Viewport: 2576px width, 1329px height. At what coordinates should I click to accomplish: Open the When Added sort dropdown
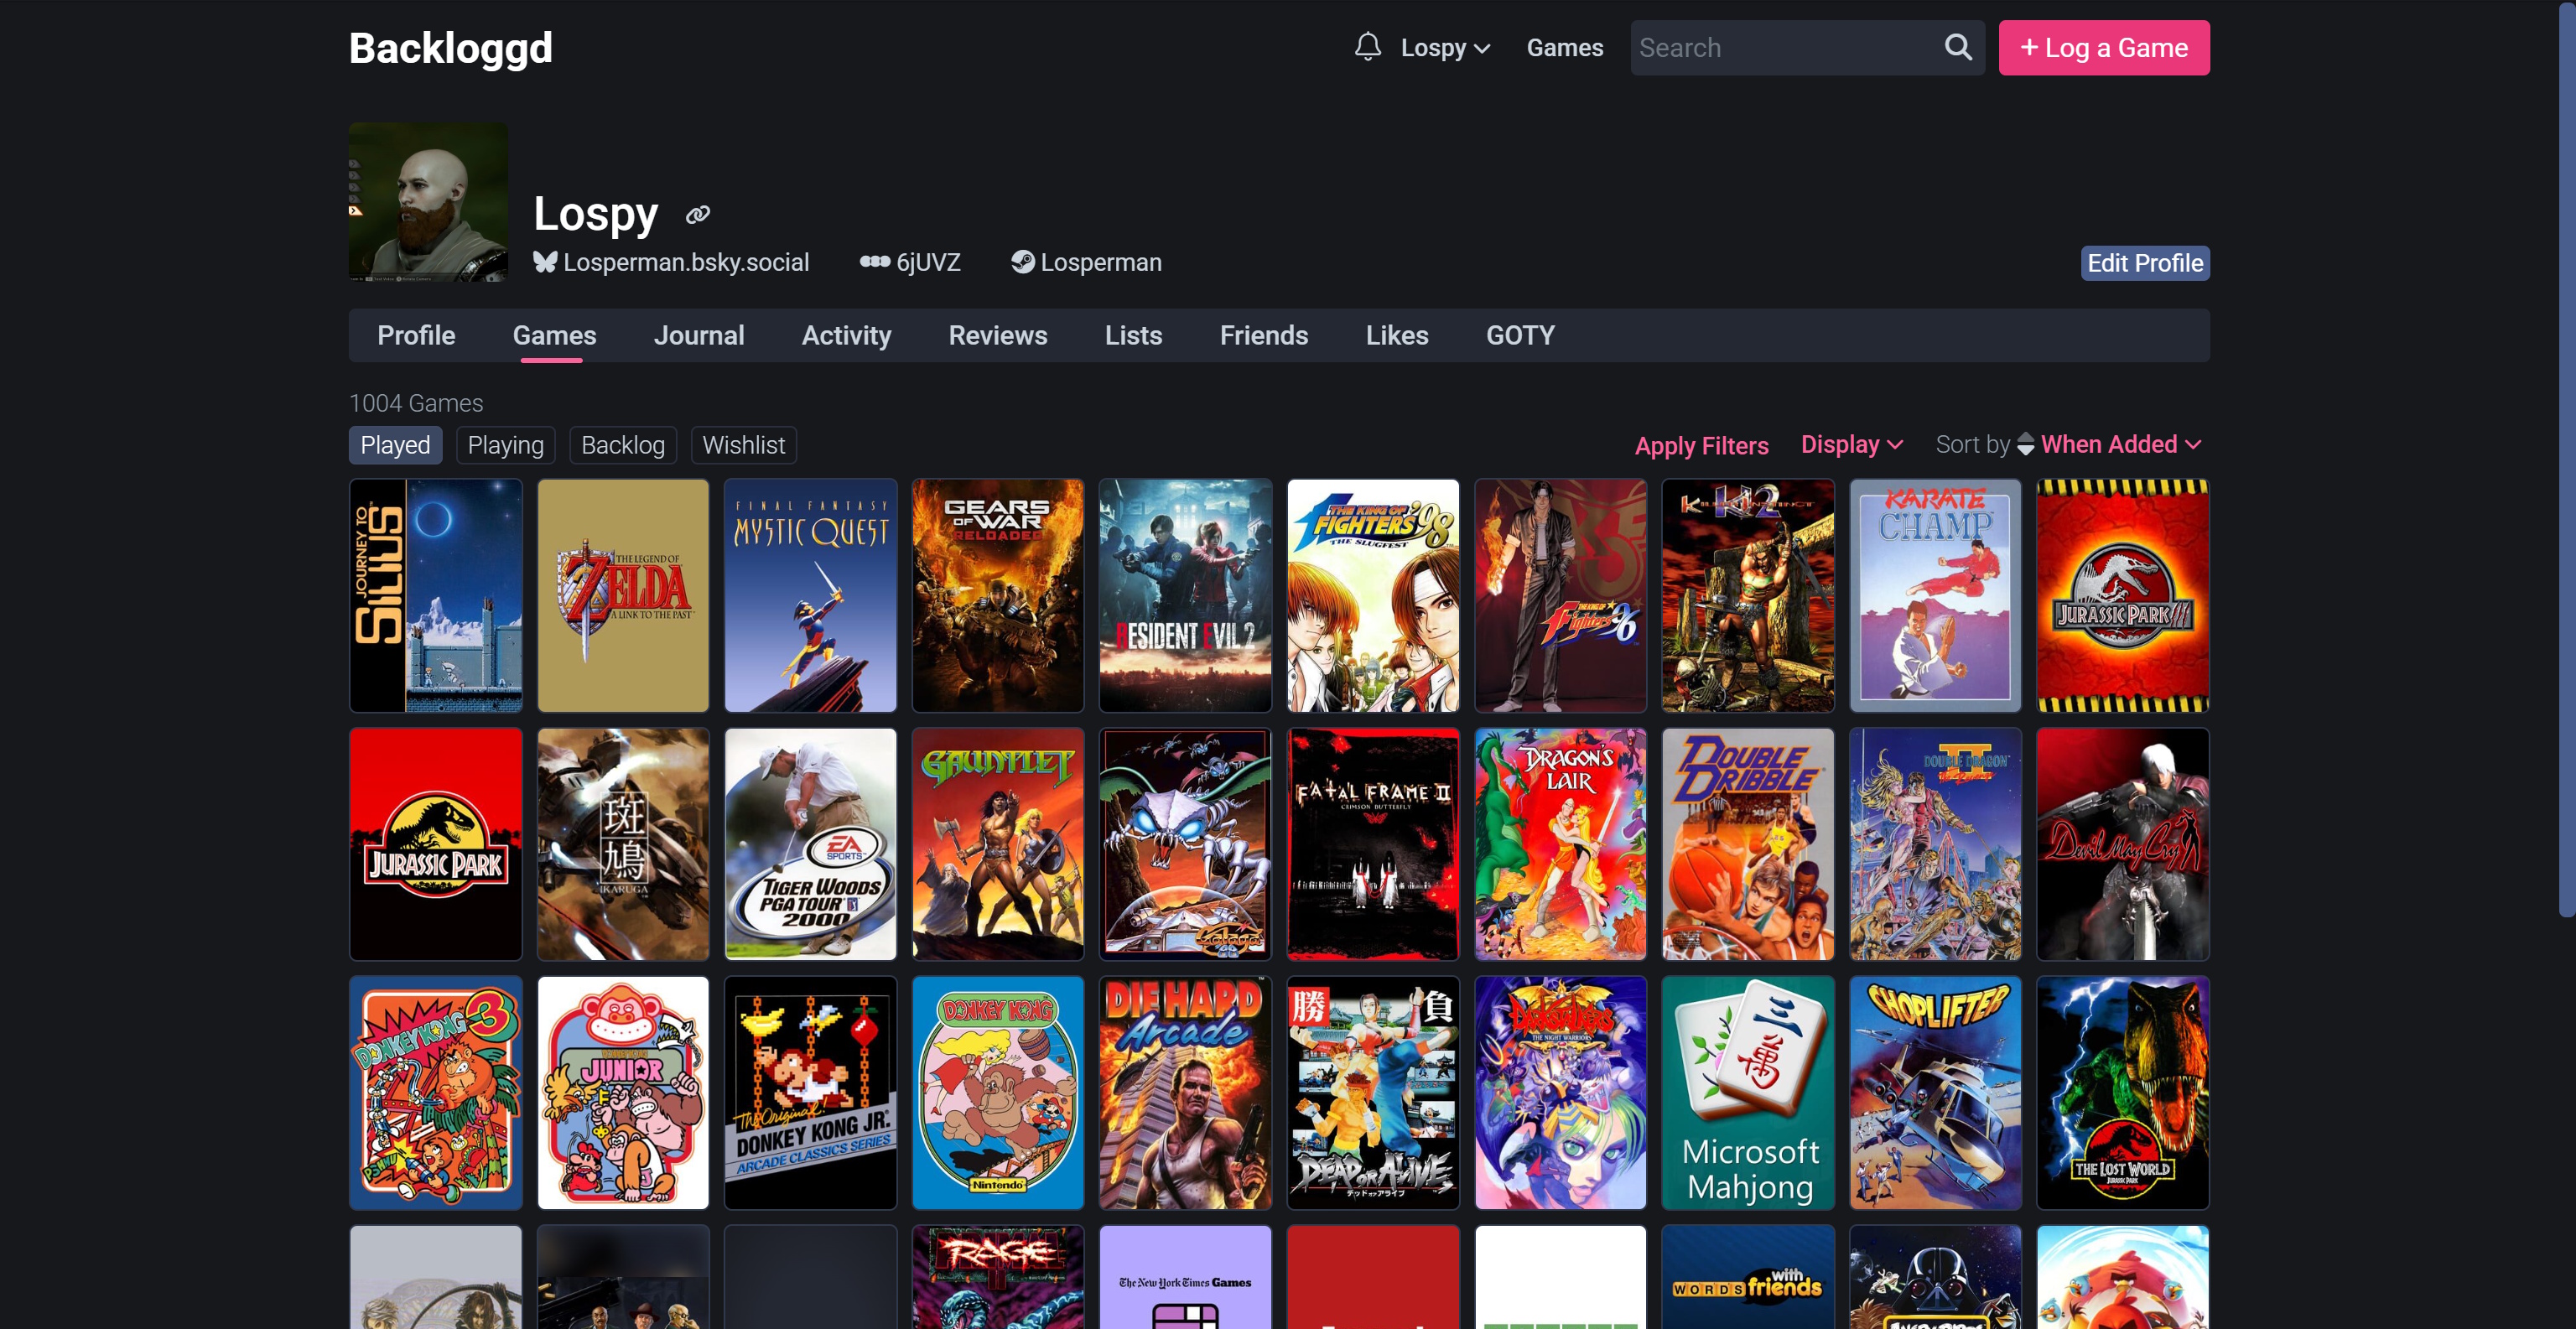[x=2120, y=444]
